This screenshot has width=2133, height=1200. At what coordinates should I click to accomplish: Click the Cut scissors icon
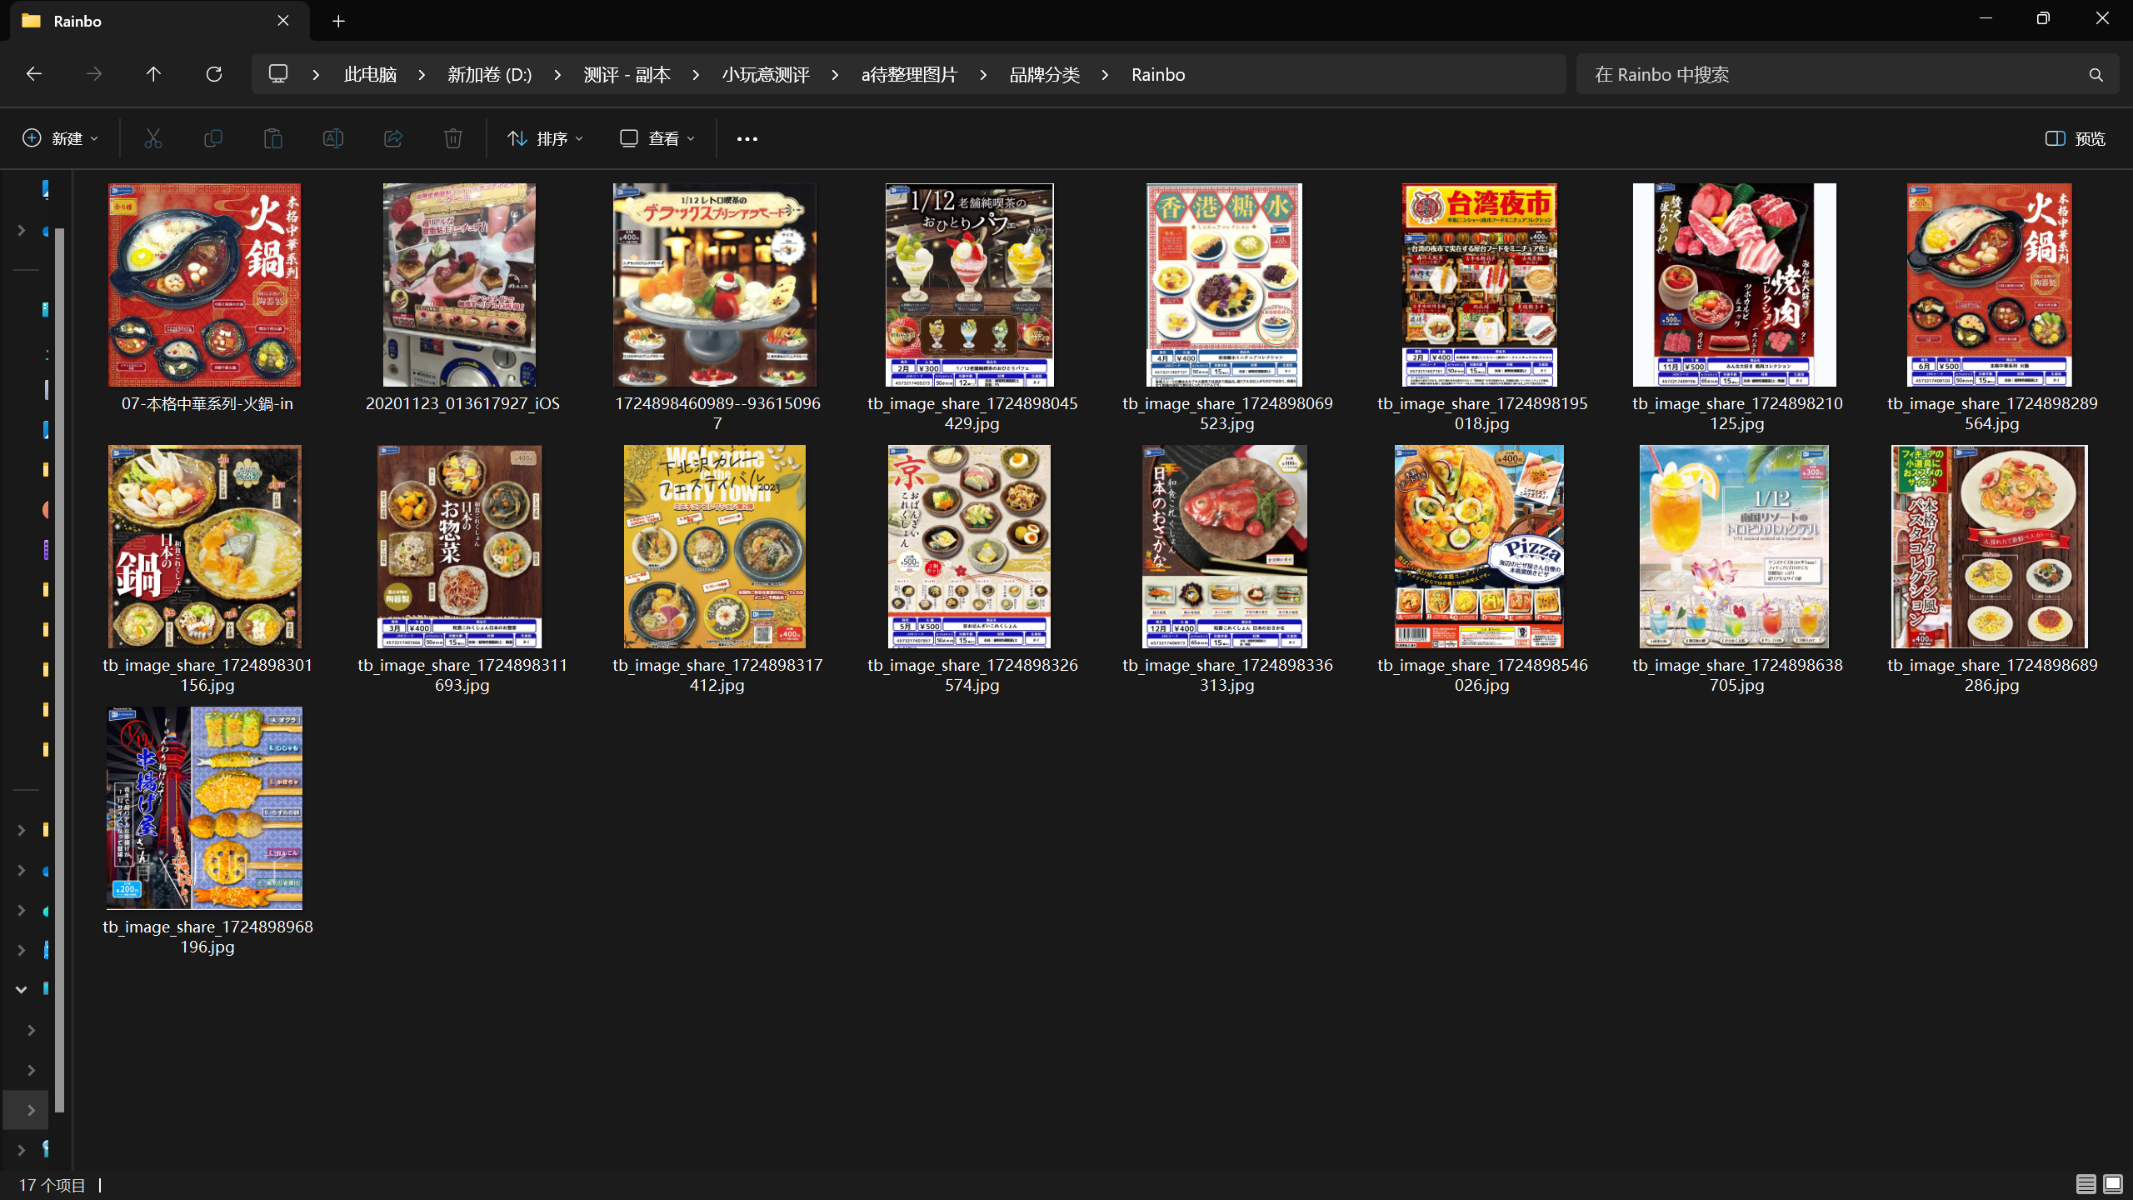153,139
